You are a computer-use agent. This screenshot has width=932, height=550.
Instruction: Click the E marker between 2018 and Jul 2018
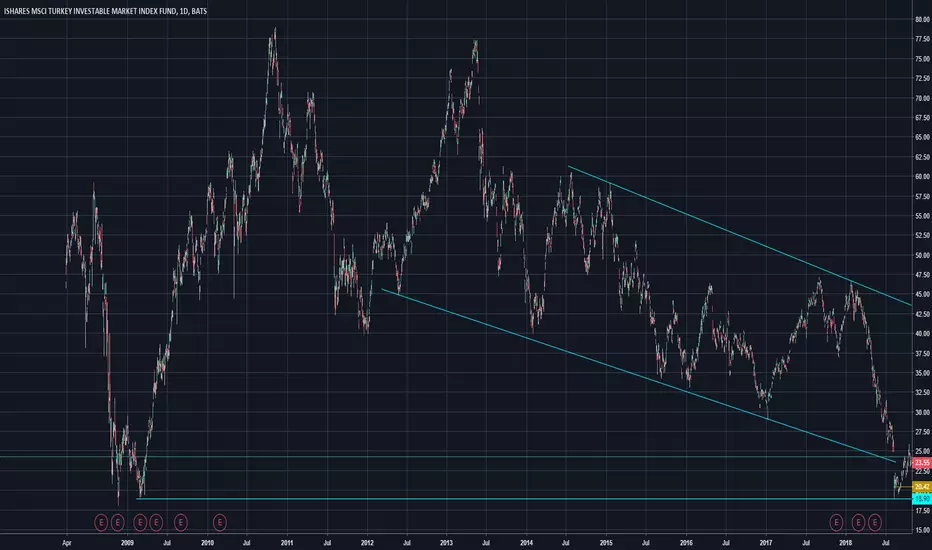pyautogui.click(x=858, y=523)
